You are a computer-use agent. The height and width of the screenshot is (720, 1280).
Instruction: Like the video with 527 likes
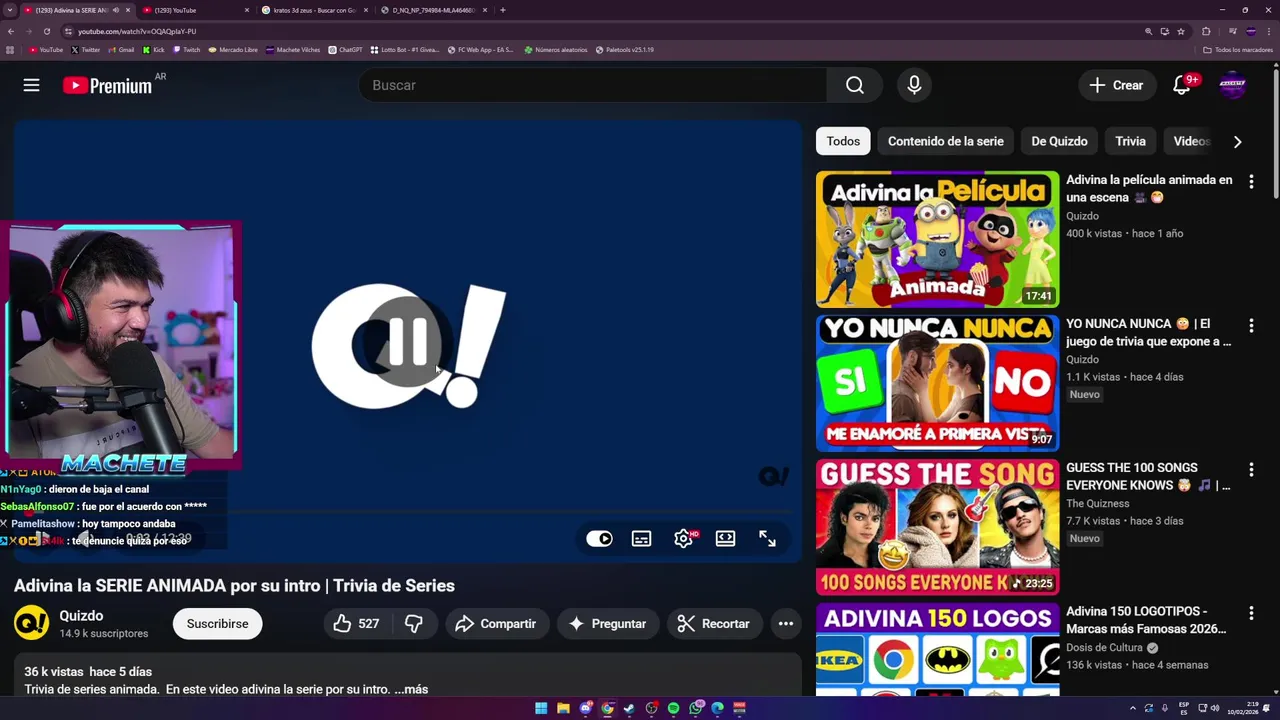click(356, 623)
